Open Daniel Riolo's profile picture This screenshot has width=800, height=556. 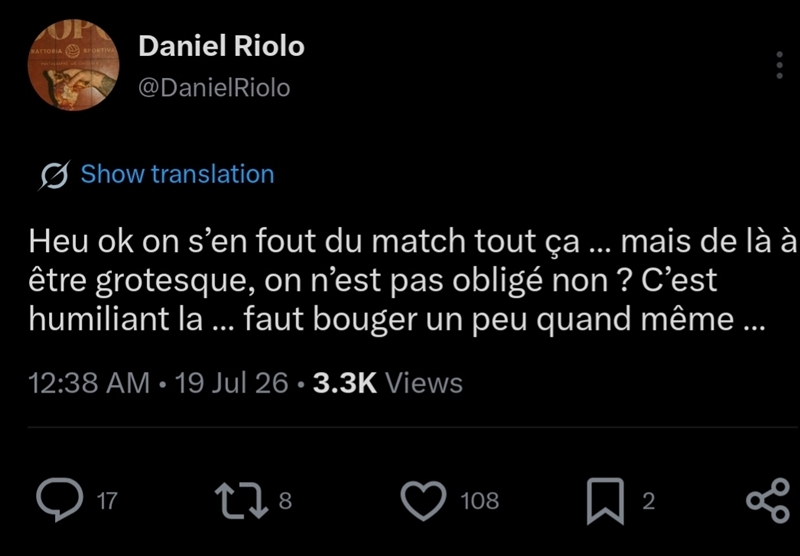[73, 65]
